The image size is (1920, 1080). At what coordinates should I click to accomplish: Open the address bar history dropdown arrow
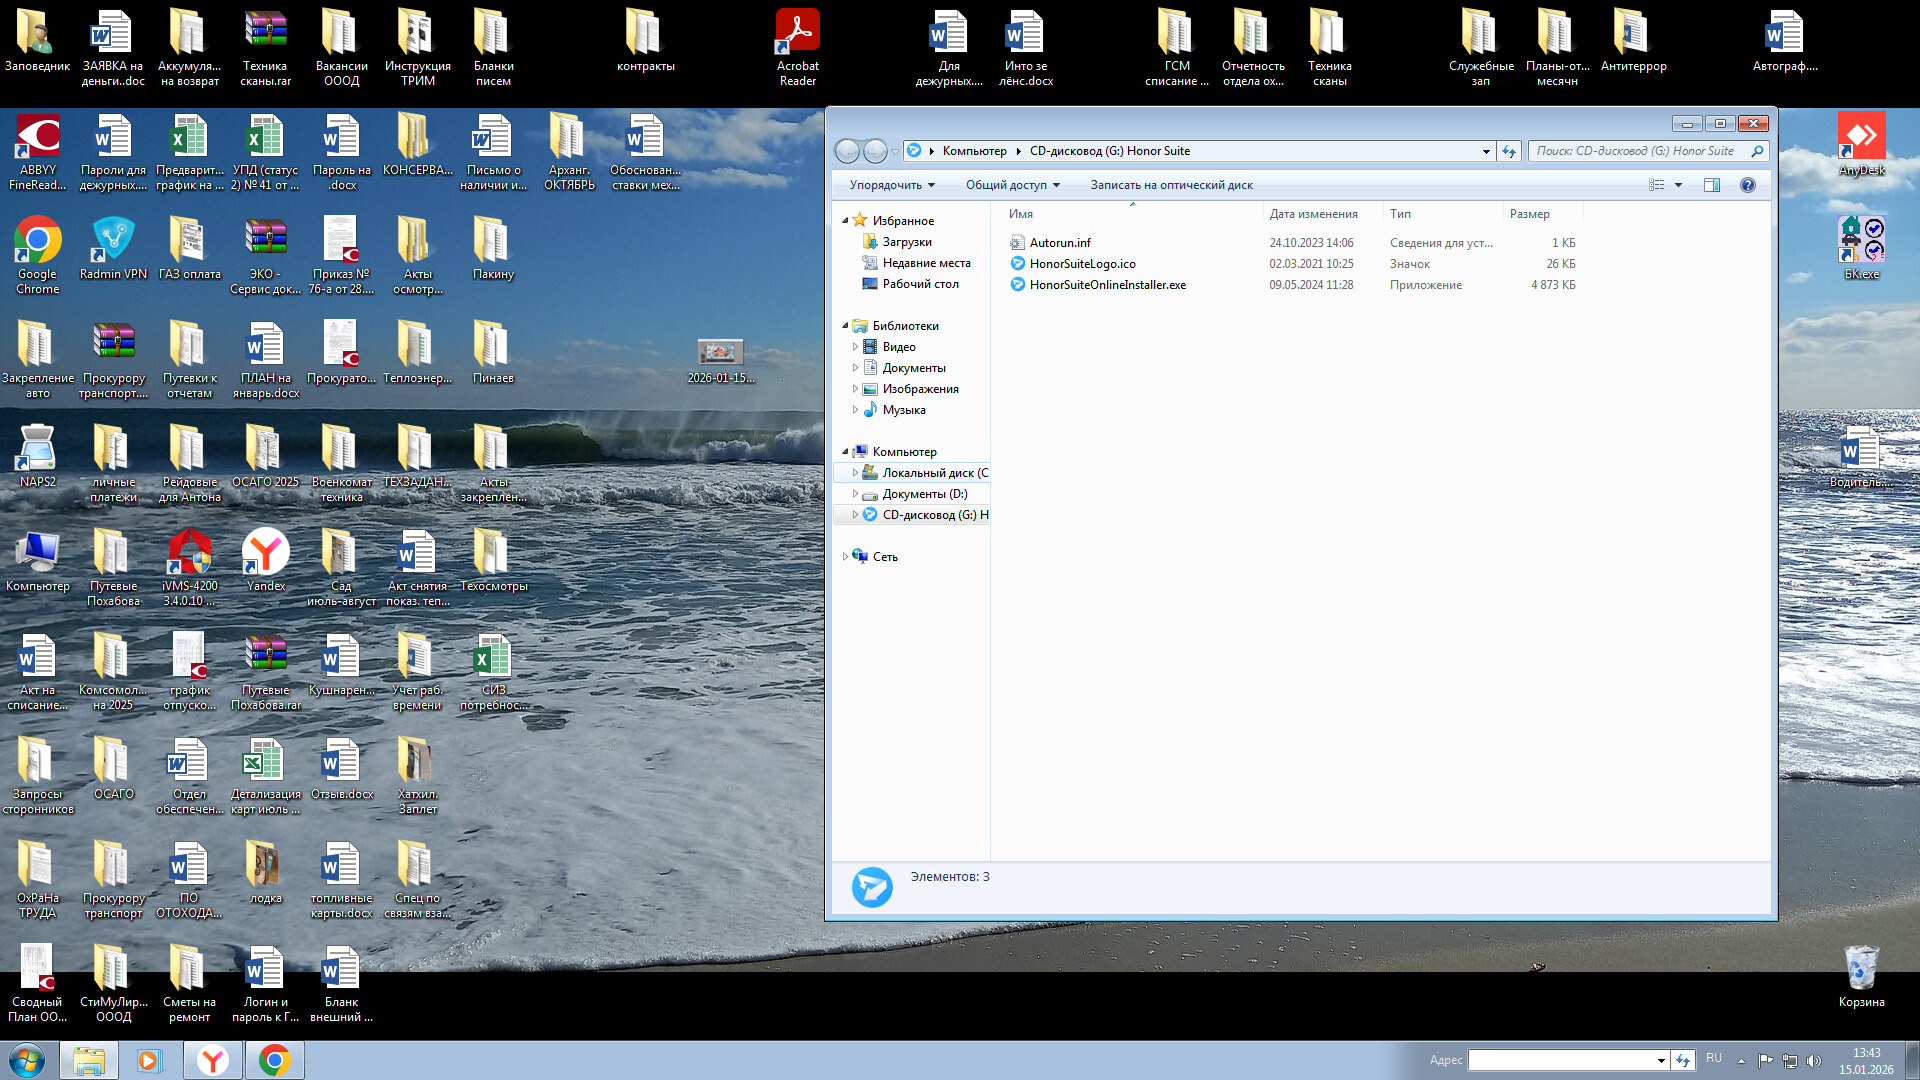(1486, 151)
